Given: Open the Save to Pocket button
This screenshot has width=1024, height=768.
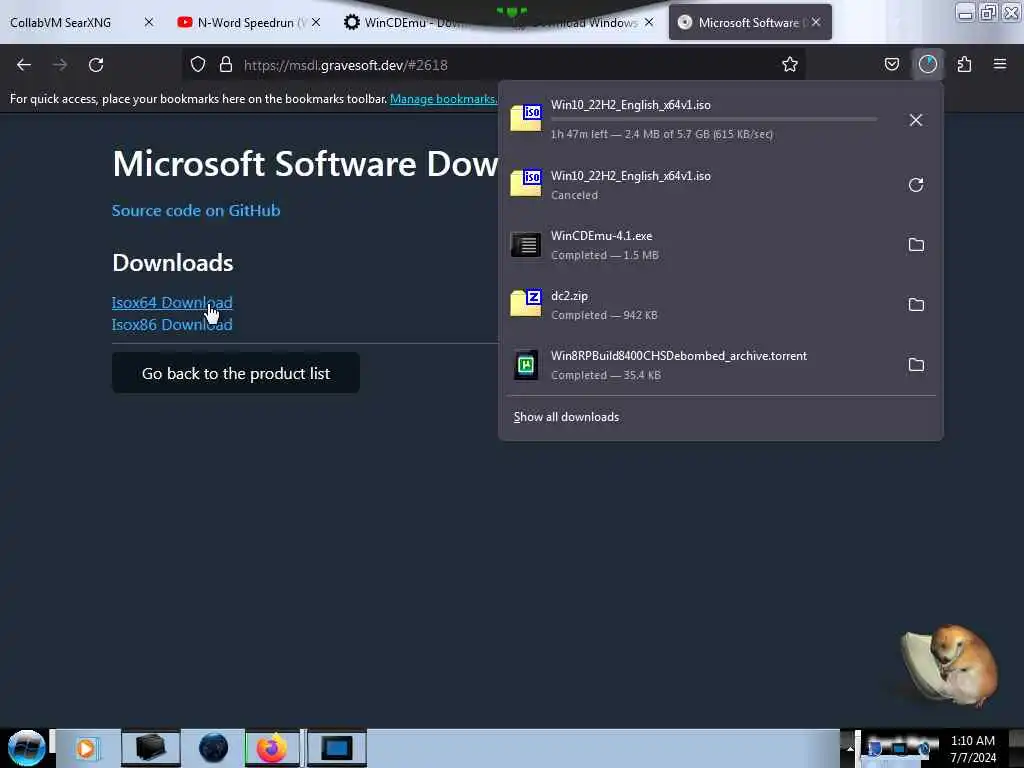Looking at the screenshot, I should (x=891, y=65).
